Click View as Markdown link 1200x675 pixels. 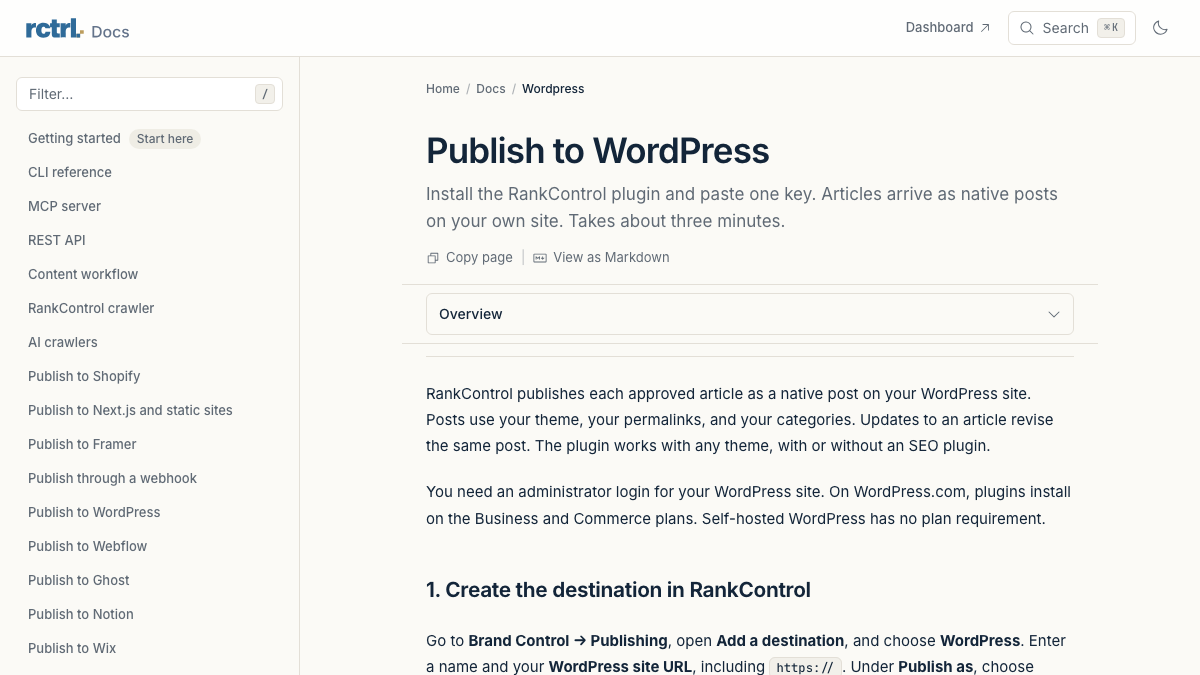[x=601, y=258]
